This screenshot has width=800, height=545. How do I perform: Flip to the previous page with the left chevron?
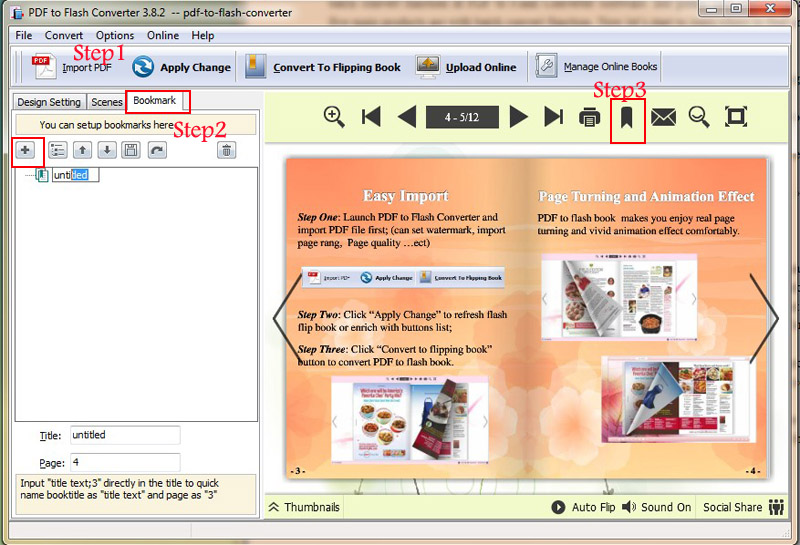coord(288,319)
